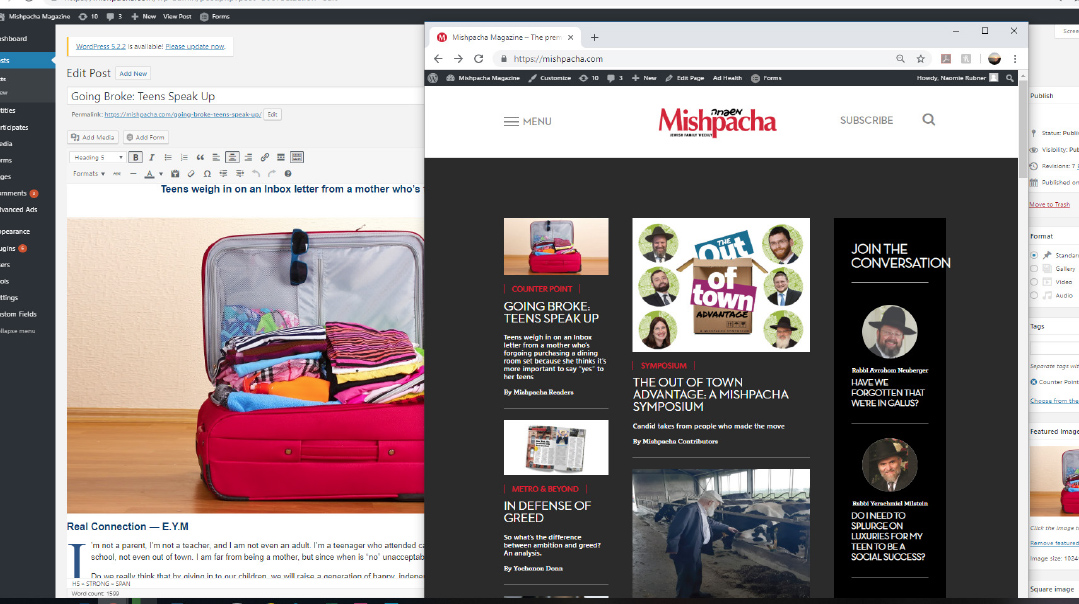
Task: Insert Read More tag icon
Action: pyautogui.click(x=281, y=158)
